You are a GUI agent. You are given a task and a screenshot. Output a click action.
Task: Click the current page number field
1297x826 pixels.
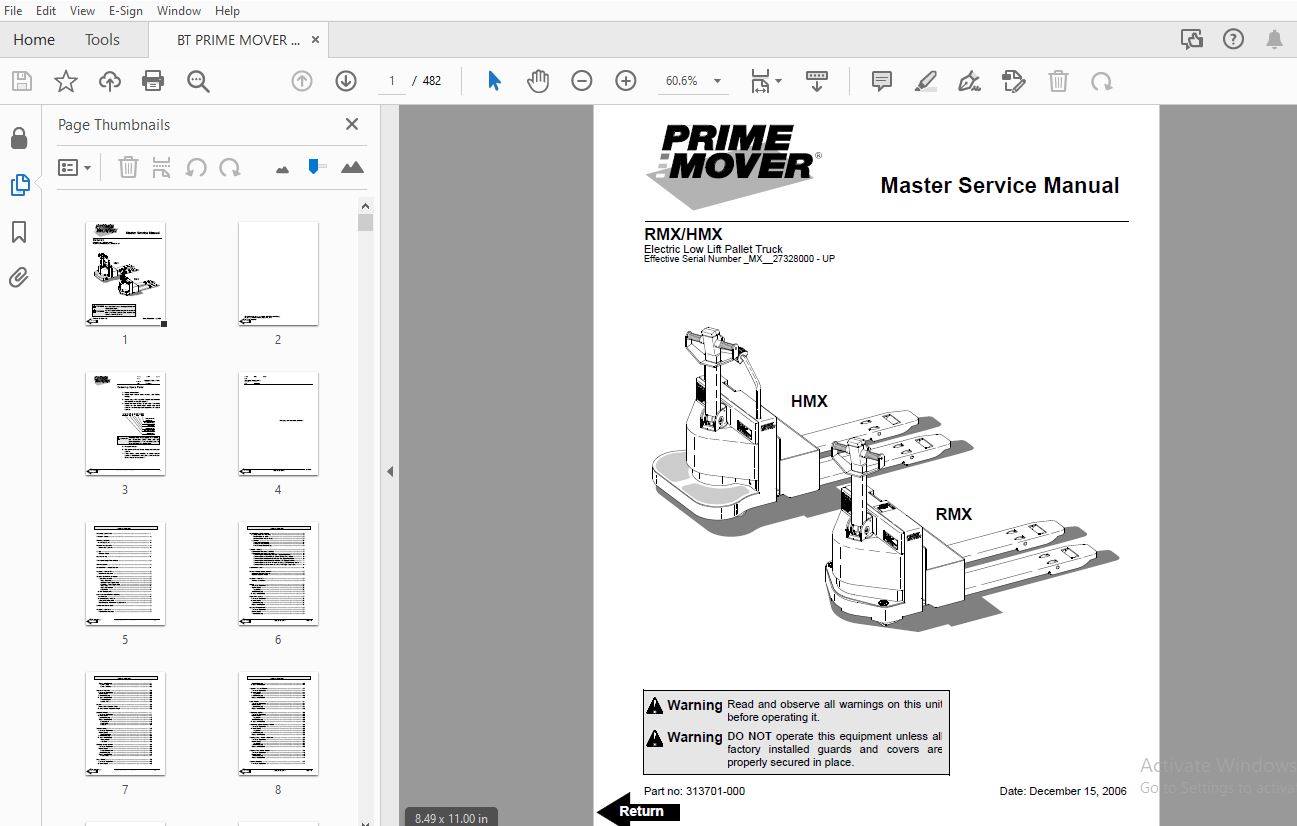pyautogui.click(x=392, y=81)
